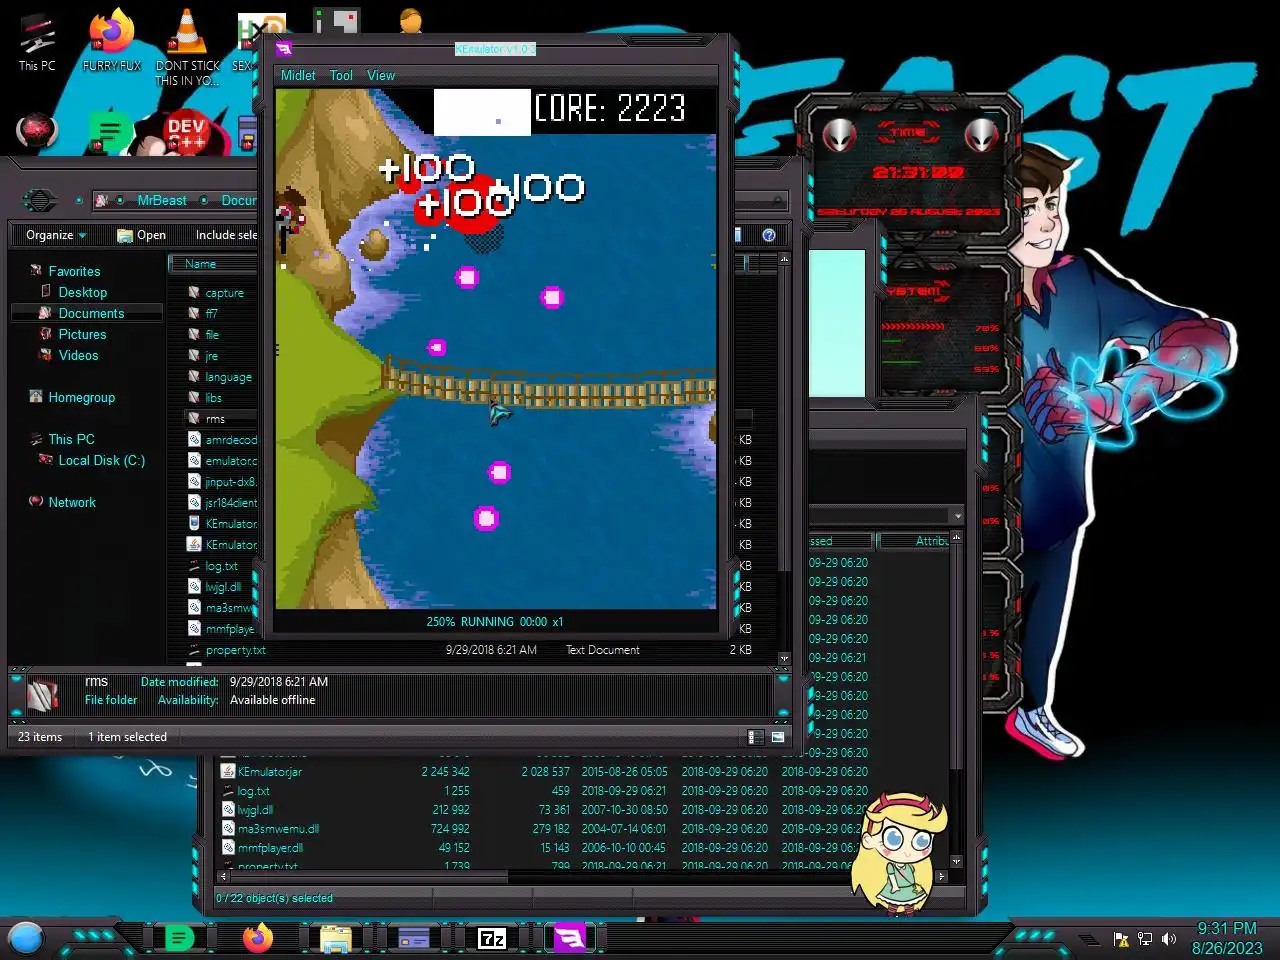The image size is (1280, 960).
Task: Click Explorer back navigation button
Action: pyautogui.click(x=39, y=200)
